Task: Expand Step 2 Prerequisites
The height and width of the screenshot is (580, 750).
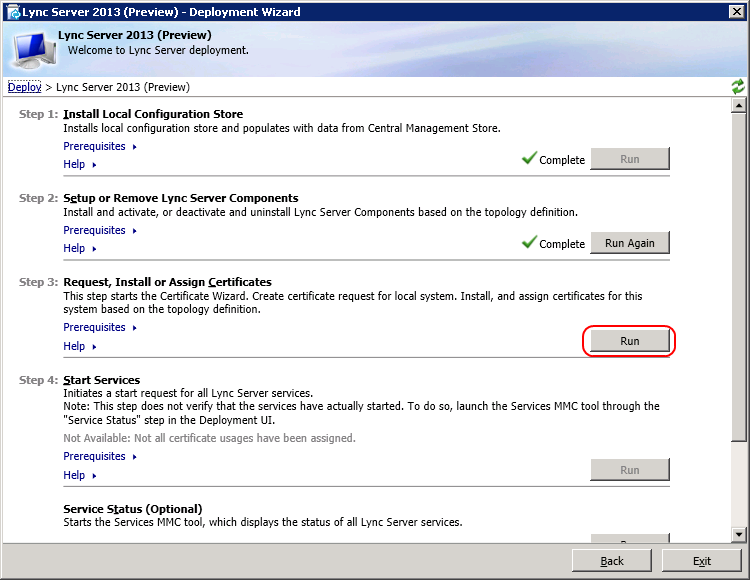Action: 100,230
